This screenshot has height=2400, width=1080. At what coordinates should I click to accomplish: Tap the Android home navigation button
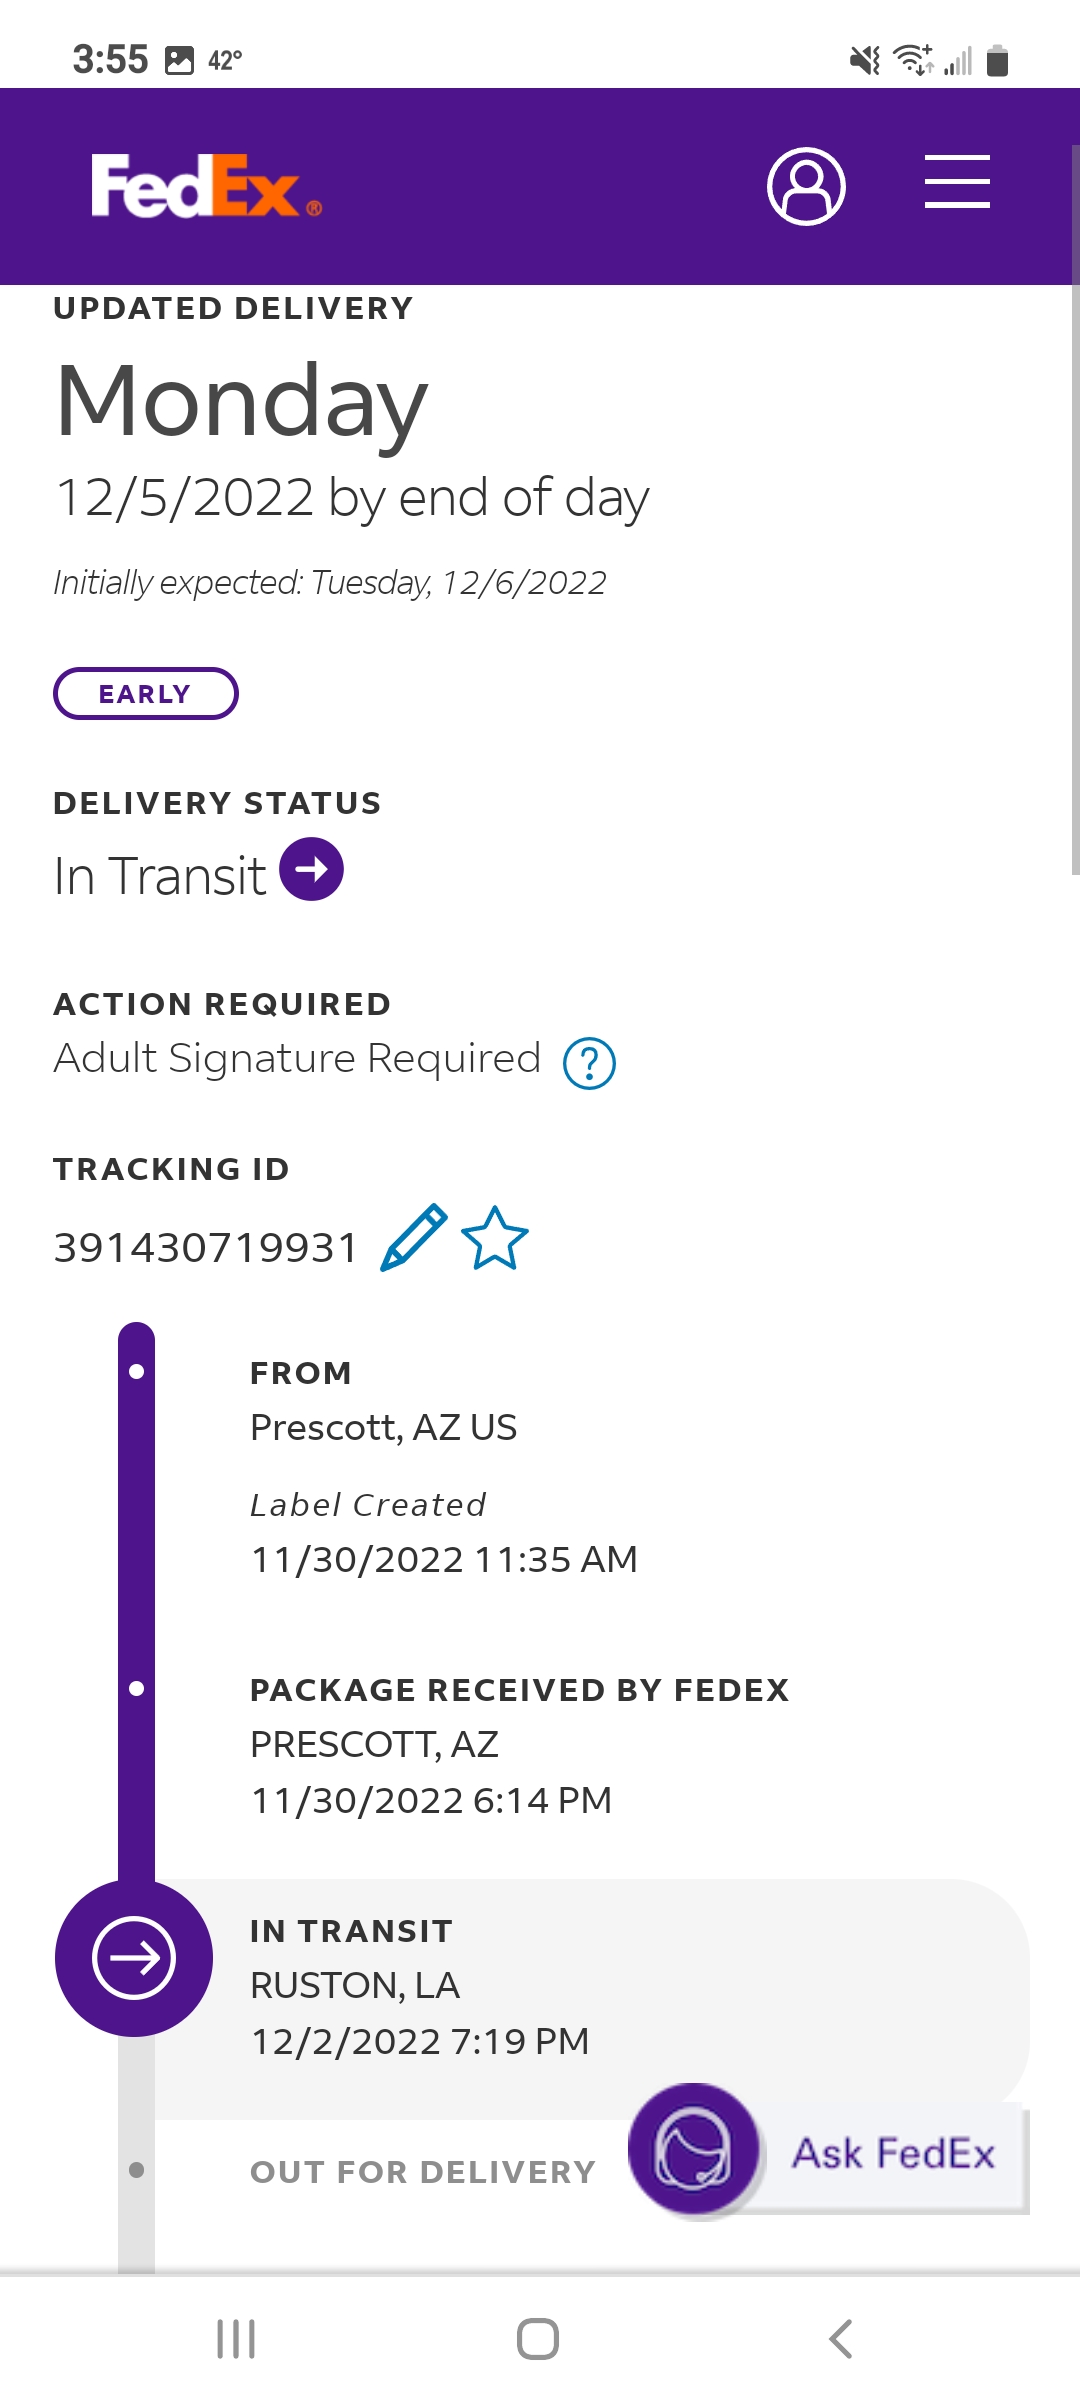tap(539, 2338)
